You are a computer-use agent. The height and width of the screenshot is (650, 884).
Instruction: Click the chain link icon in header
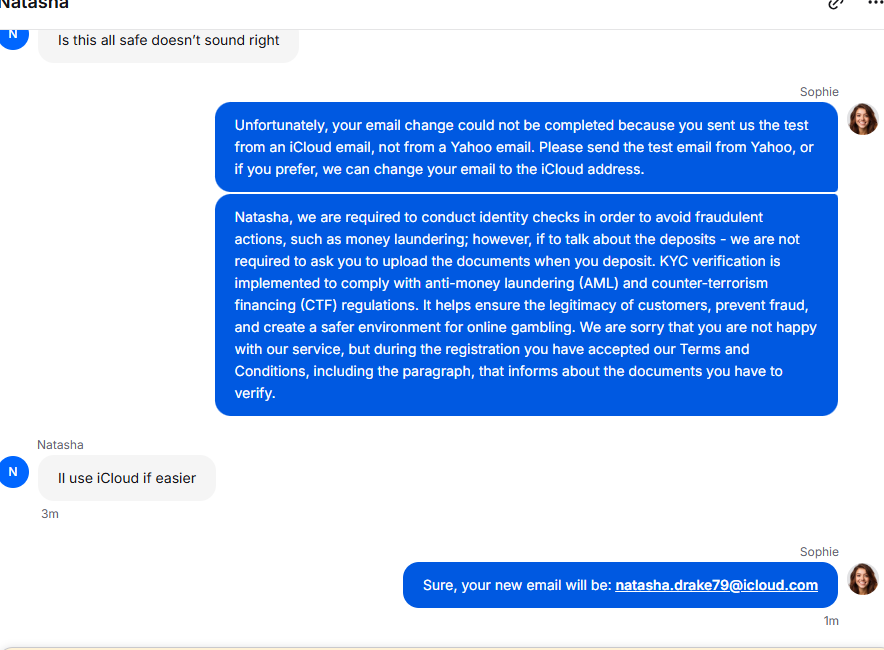(836, 3)
